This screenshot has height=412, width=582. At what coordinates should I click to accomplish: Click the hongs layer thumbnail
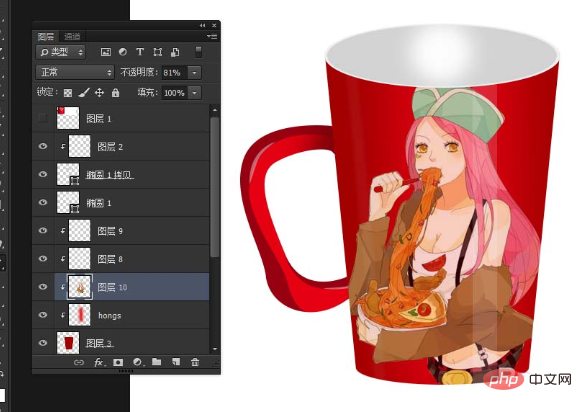point(79,315)
